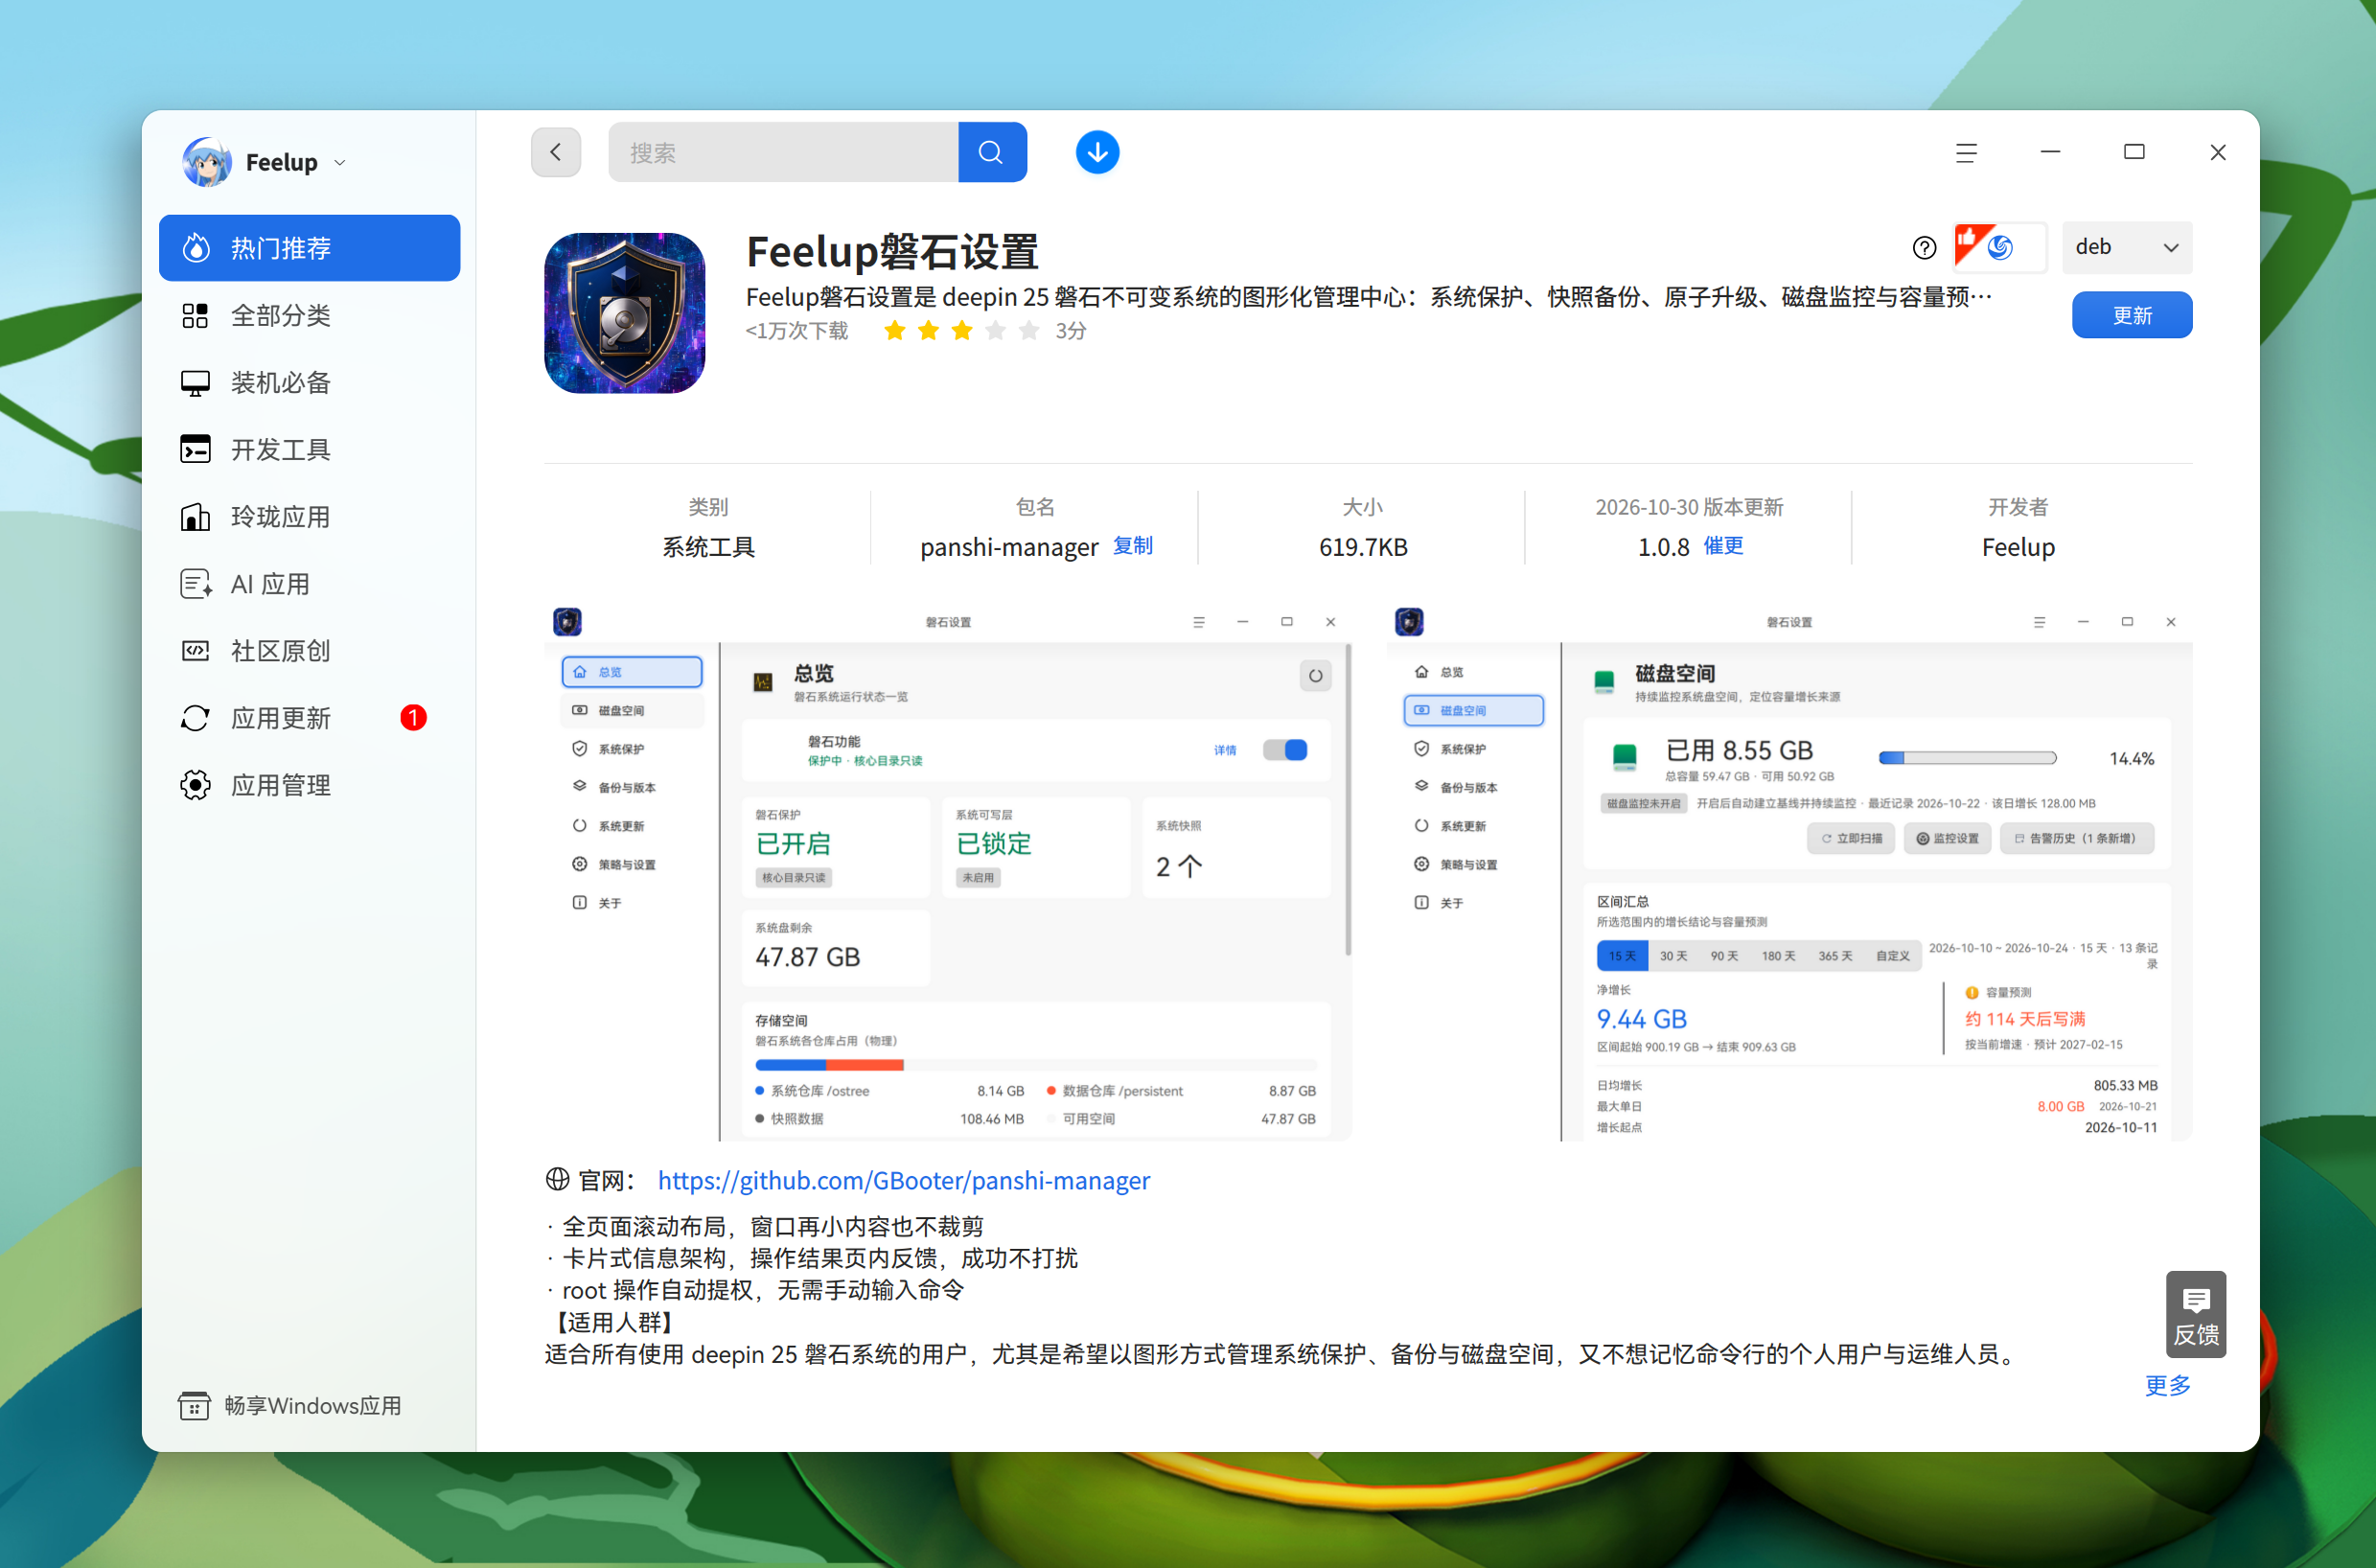Open the downloads manager arrow icon
The image size is (2376, 1568).
tap(1097, 152)
